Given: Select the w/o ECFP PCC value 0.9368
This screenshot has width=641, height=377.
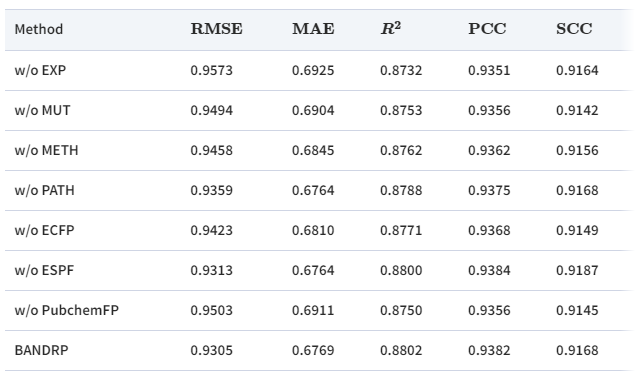Looking at the screenshot, I should 489,231.
